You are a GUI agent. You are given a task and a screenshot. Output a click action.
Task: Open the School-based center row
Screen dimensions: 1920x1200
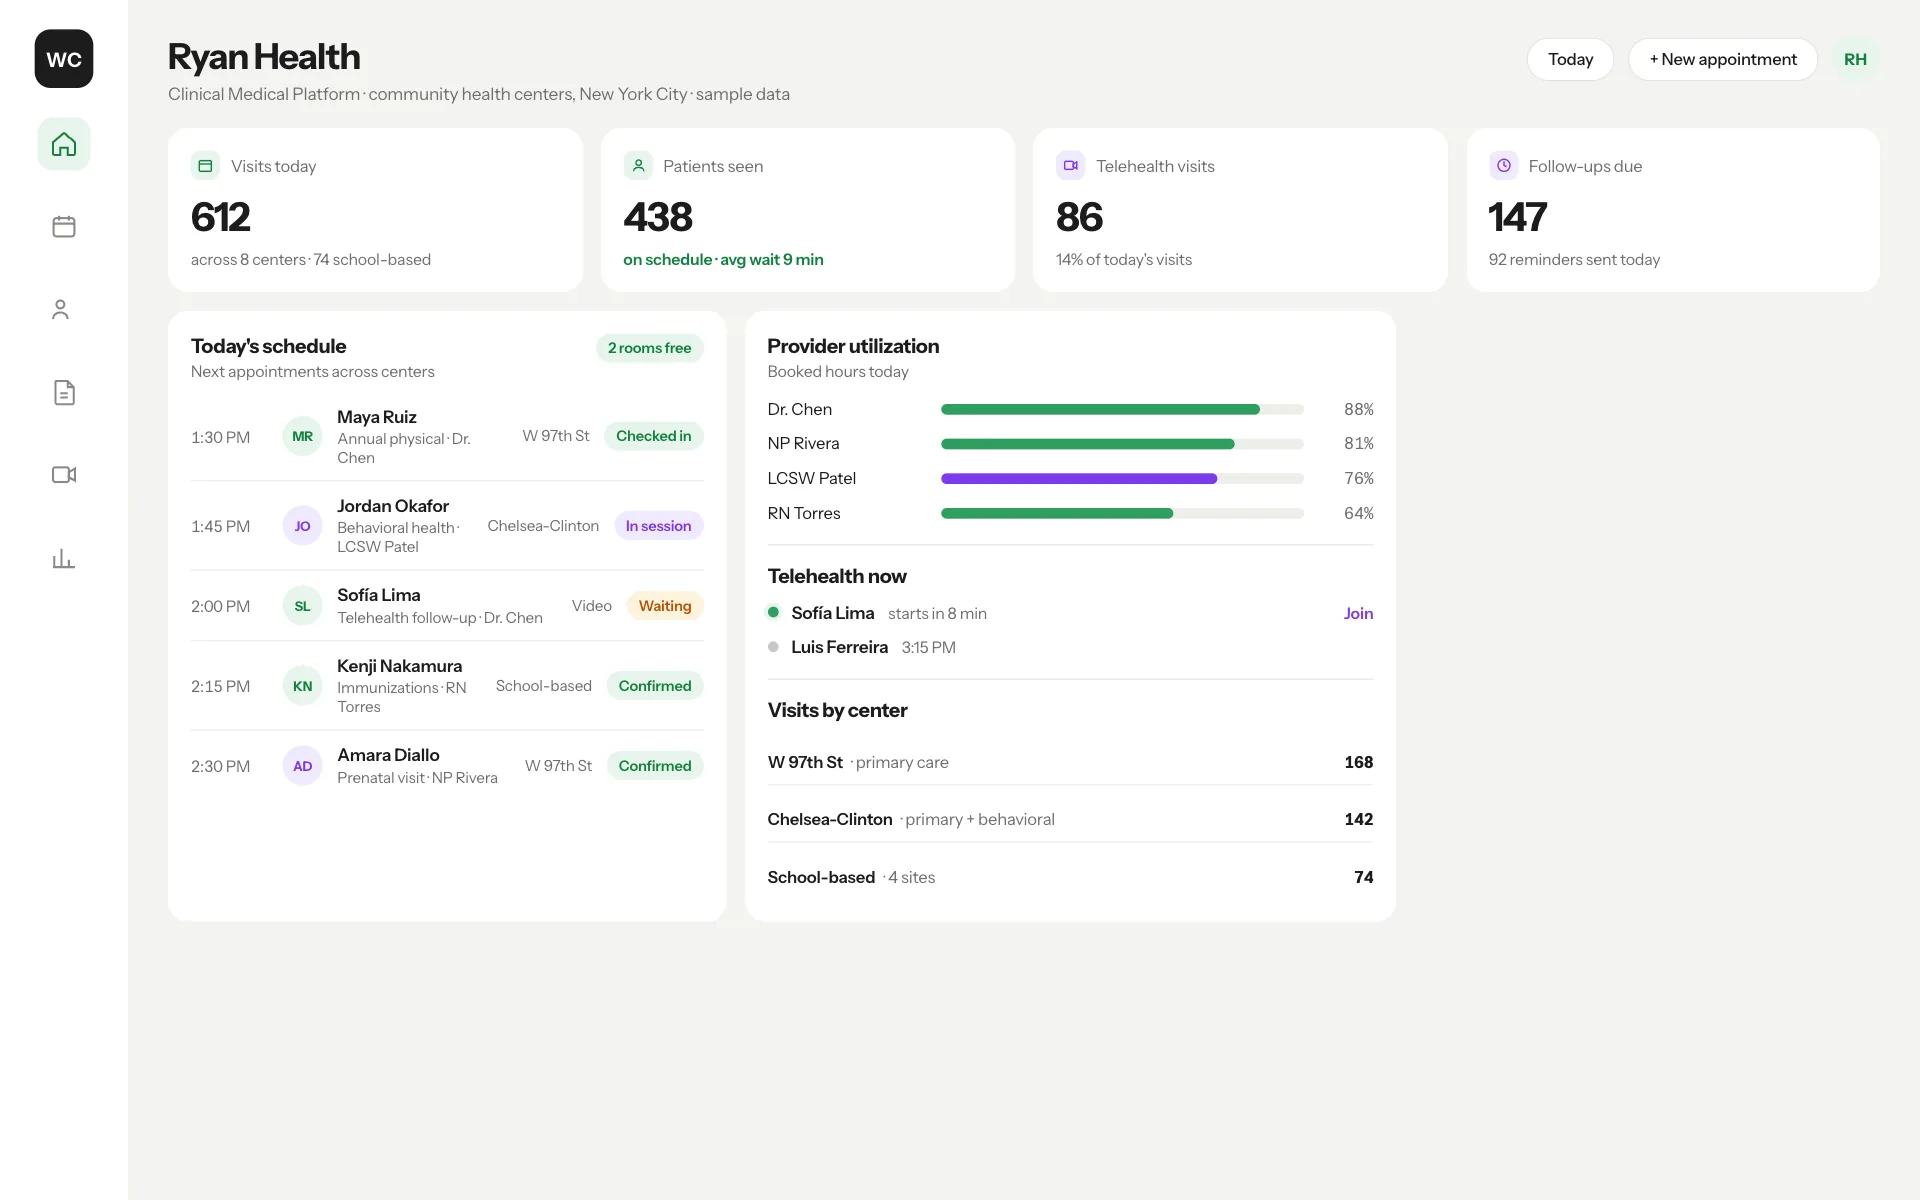click(1070, 877)
